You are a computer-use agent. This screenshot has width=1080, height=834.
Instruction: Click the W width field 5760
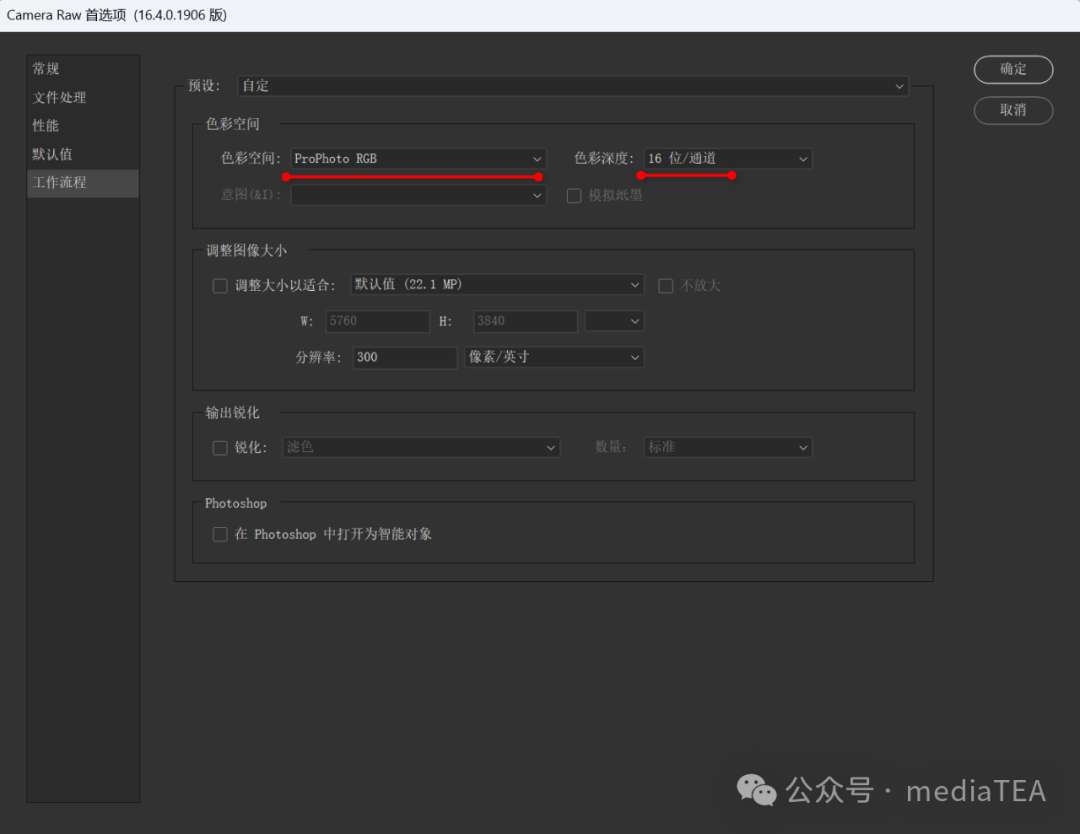(377, 321)
